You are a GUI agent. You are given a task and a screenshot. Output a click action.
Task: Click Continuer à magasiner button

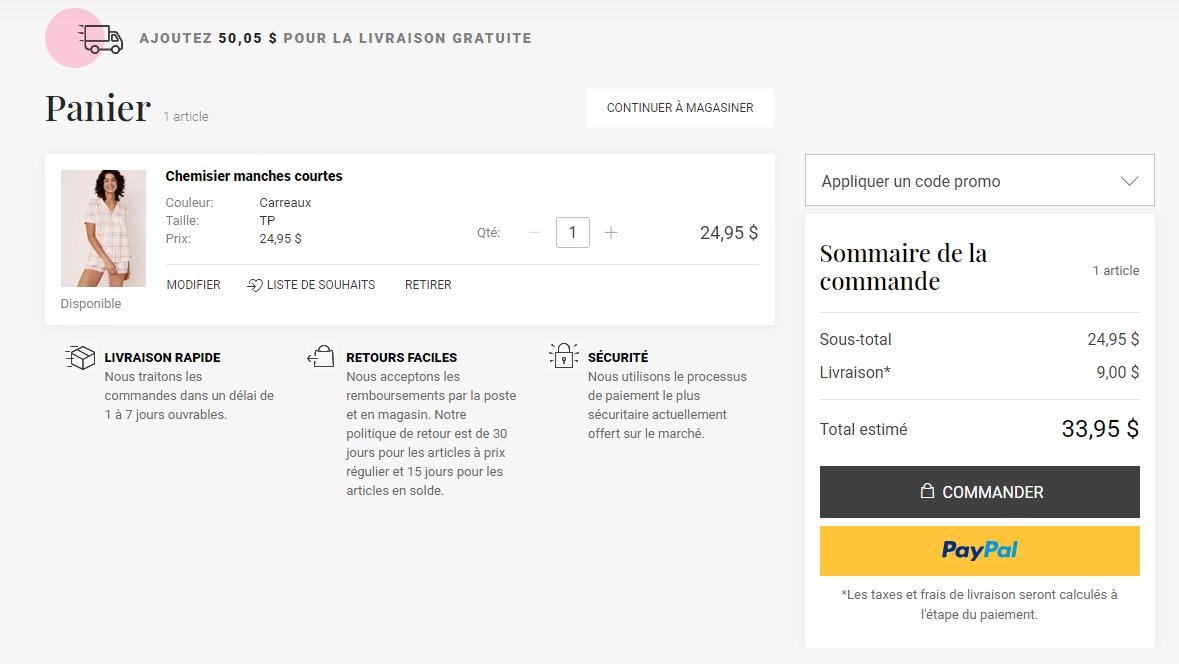point(680,108)
